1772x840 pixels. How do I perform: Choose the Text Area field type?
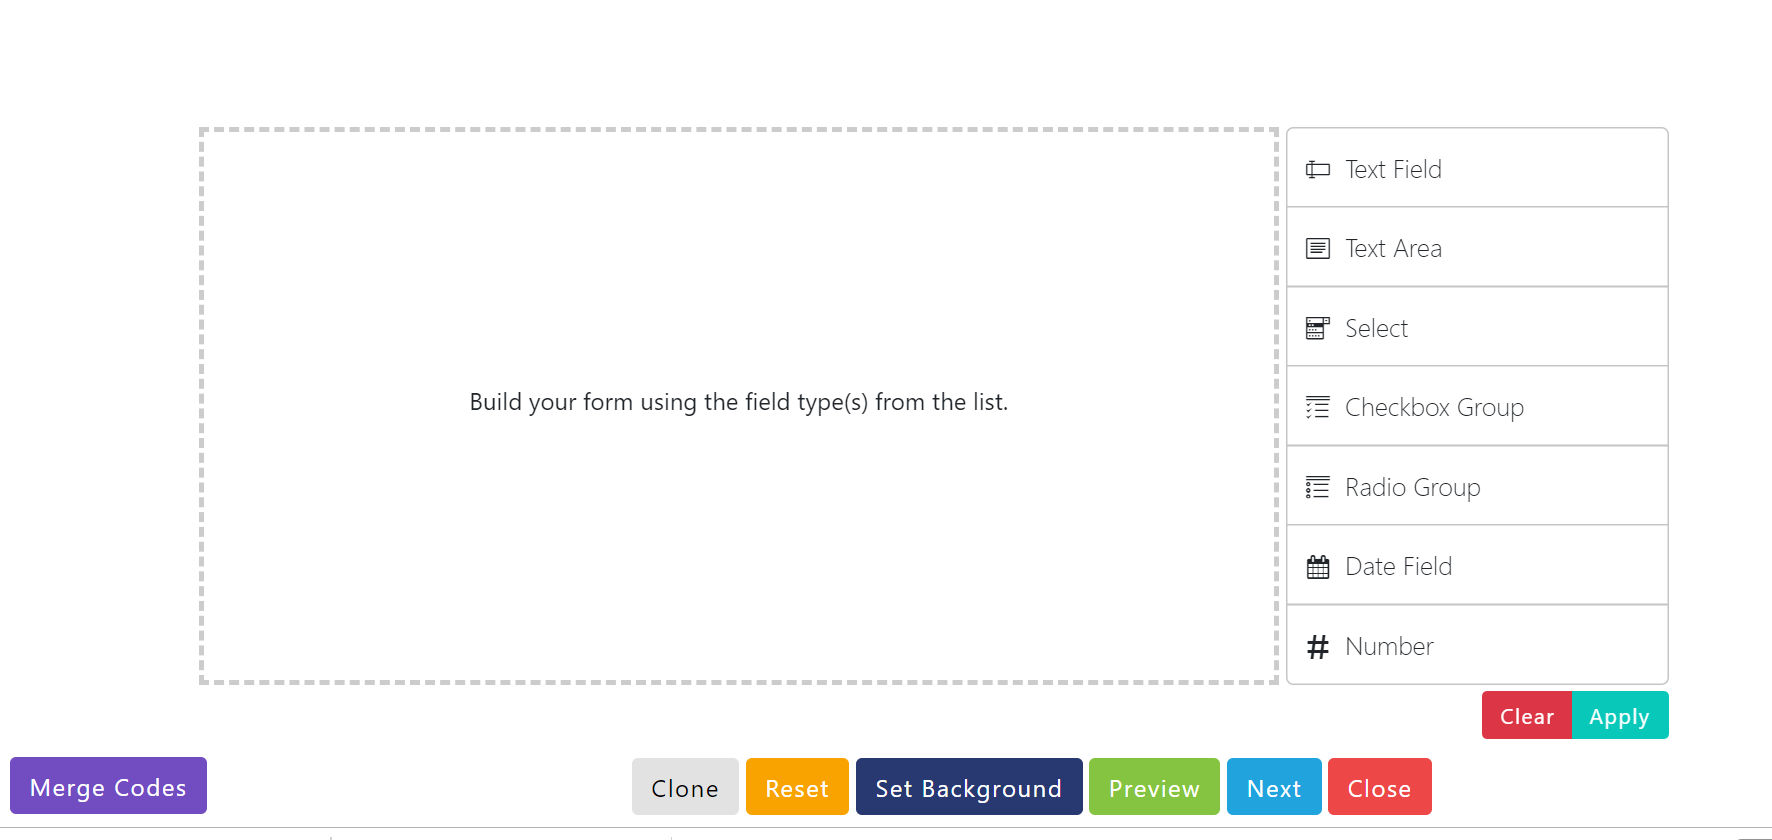pos(1477,247)
